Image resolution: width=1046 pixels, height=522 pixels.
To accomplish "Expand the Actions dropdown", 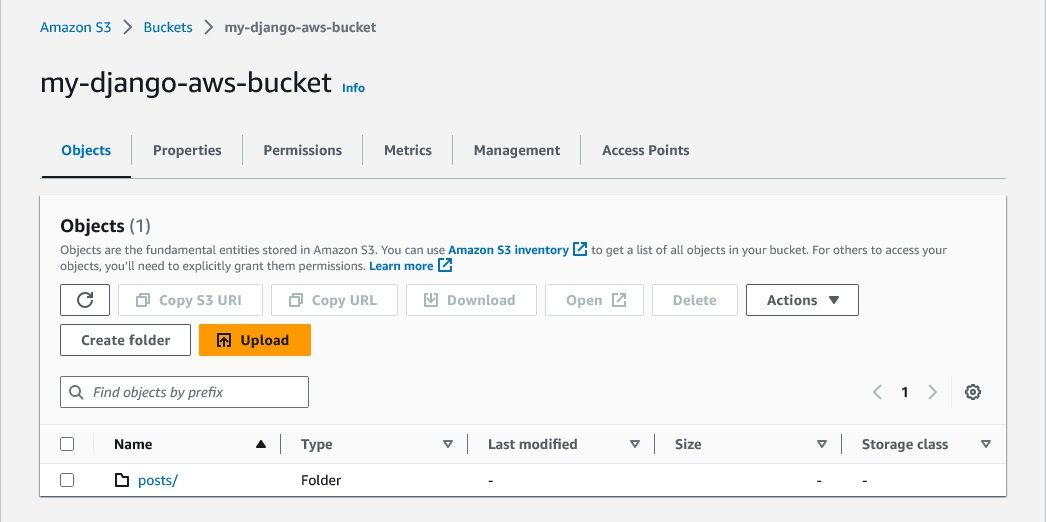I will point(802,300).
